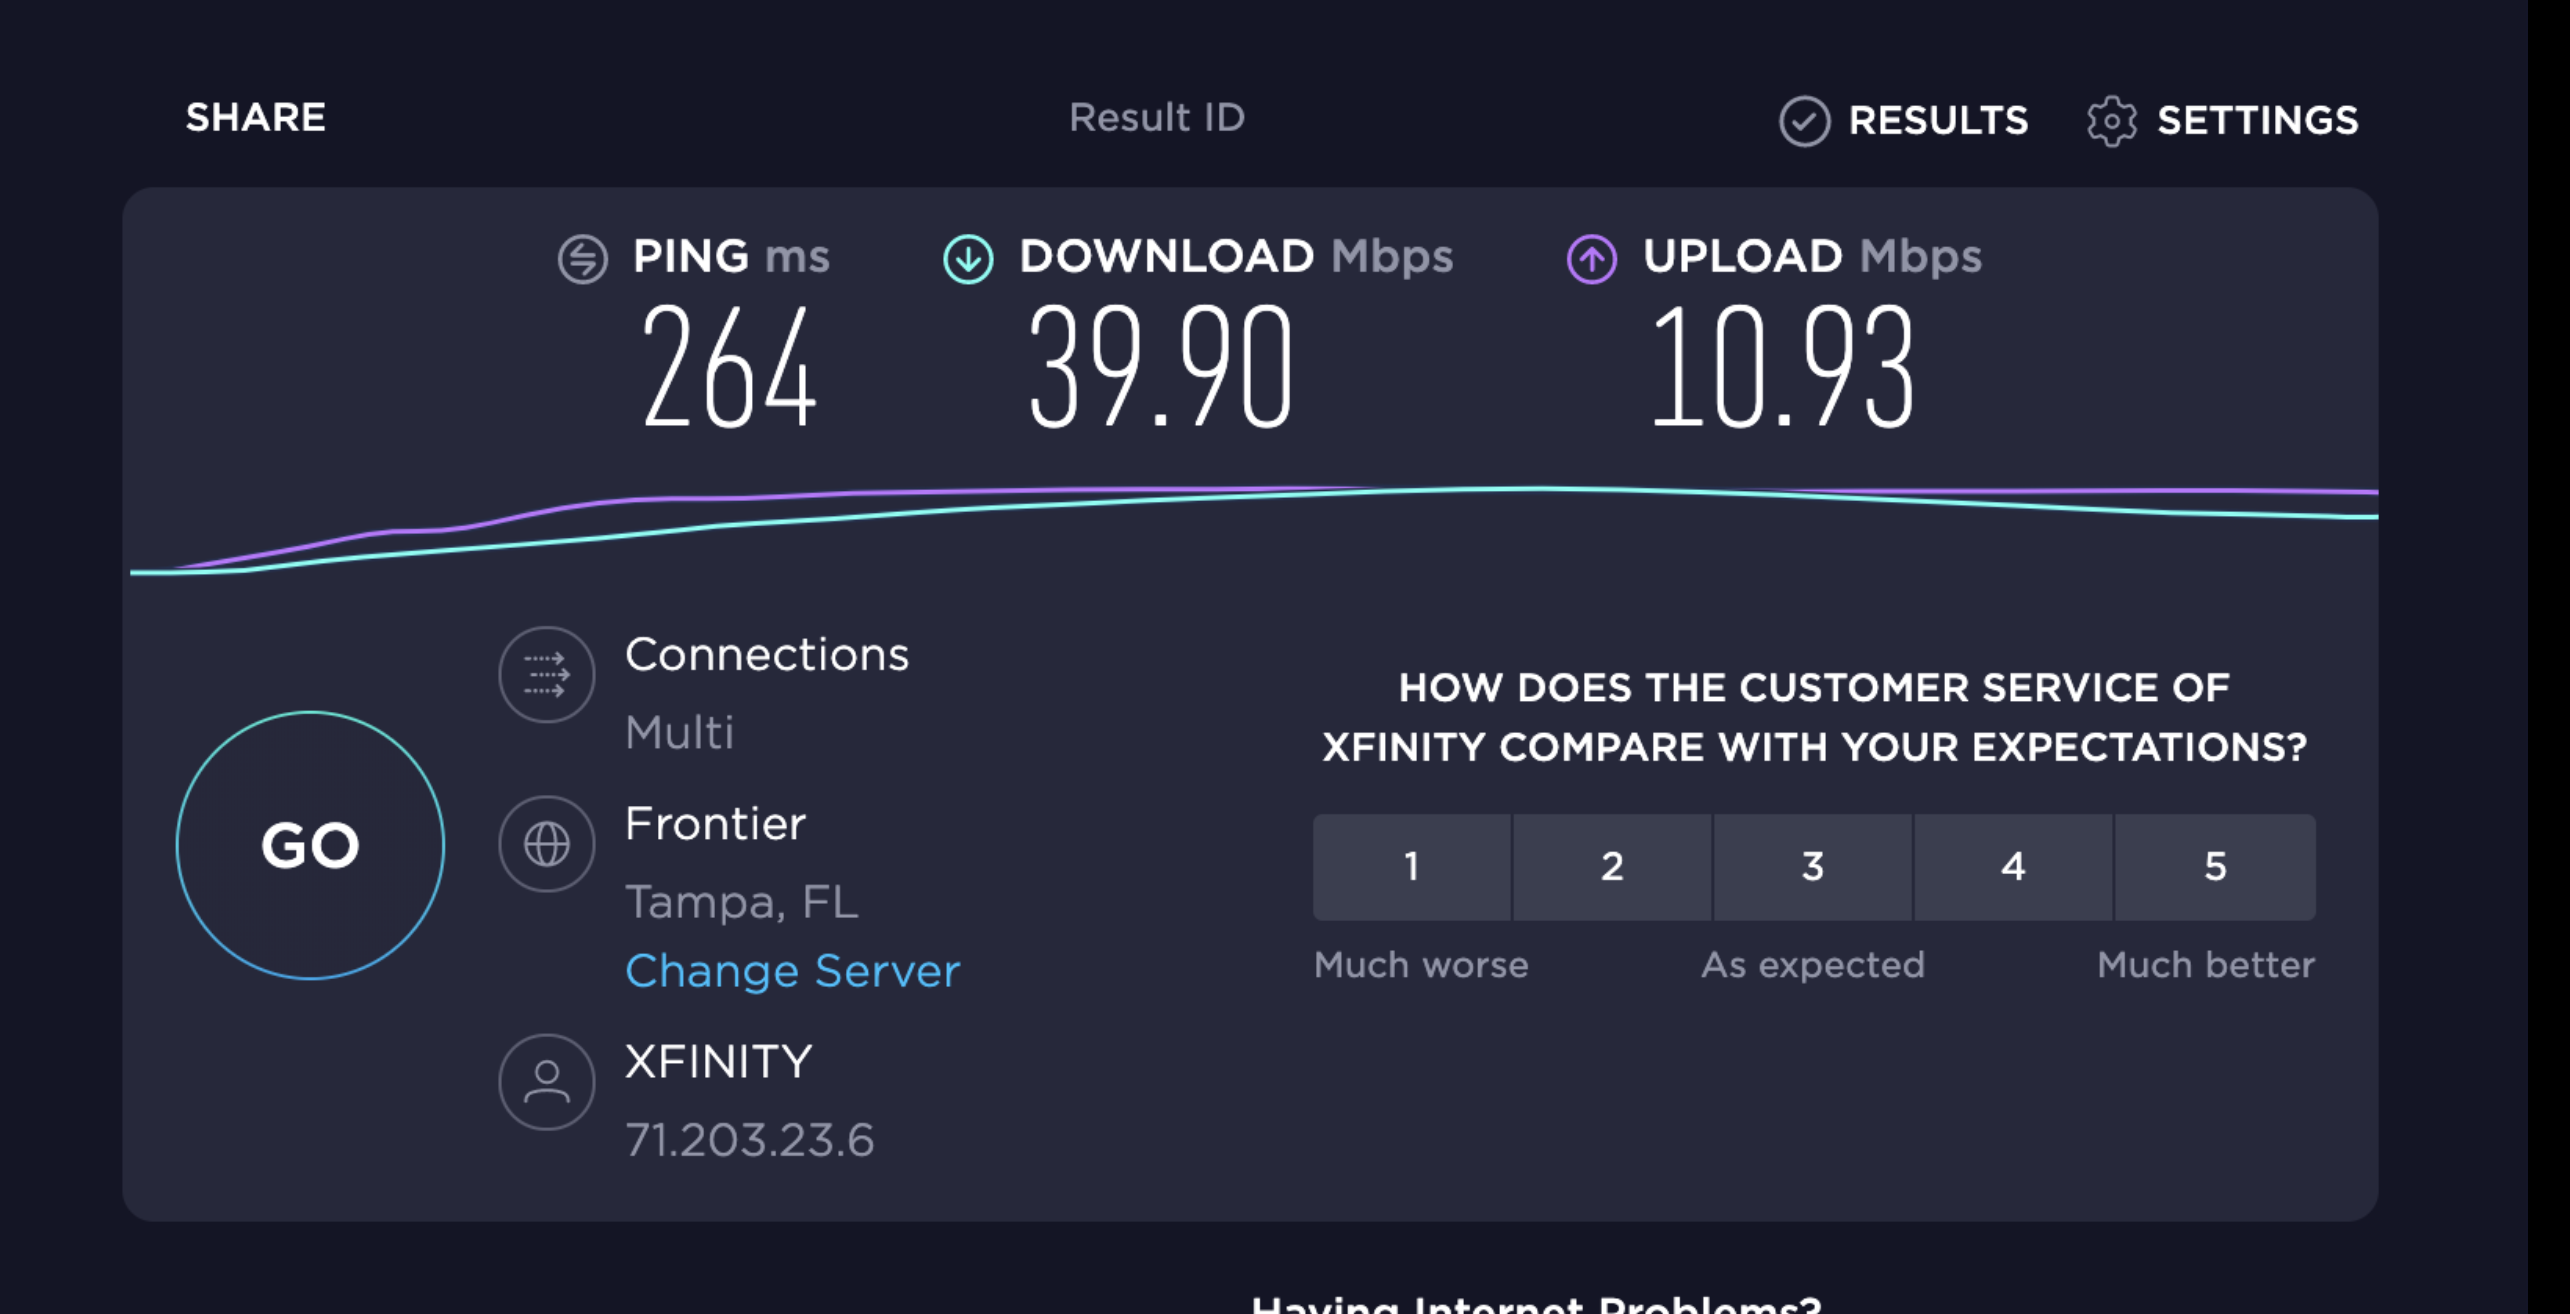
Task: Click the Connections arrows icon
Action: point(547,674)
